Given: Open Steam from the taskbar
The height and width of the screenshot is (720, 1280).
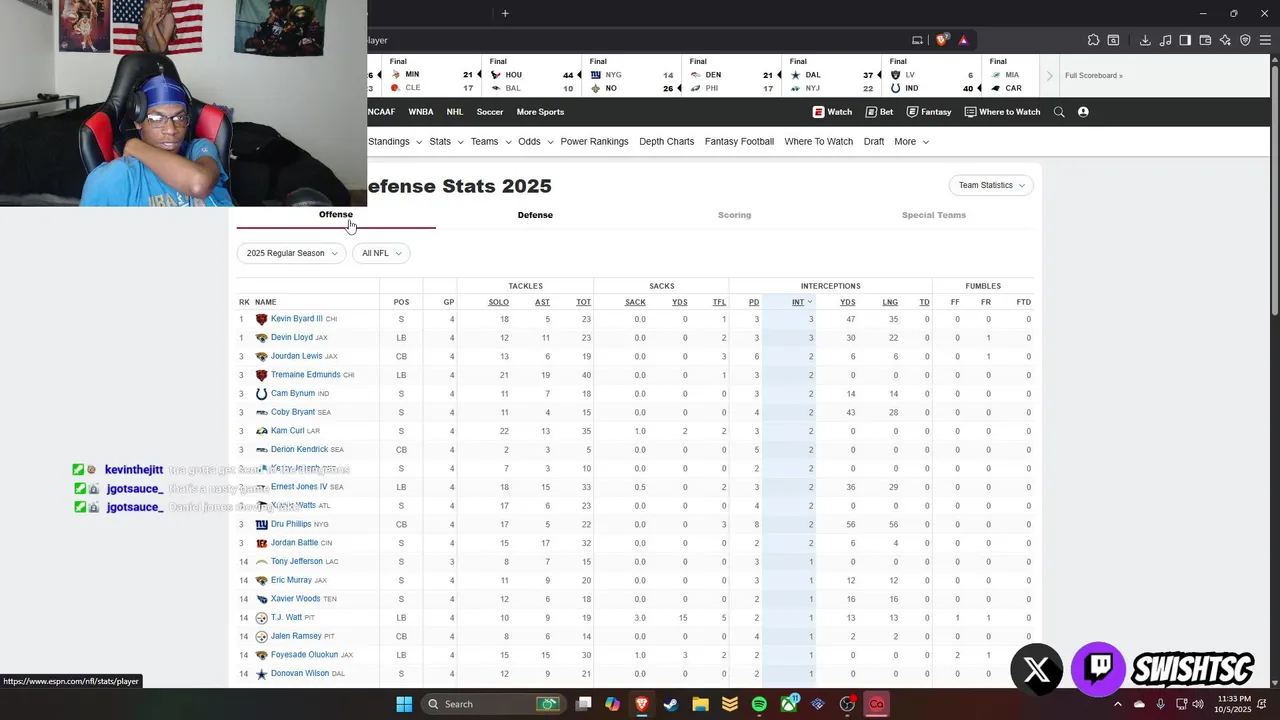Looking at the screenshot, I should click(x=671, y=704).
